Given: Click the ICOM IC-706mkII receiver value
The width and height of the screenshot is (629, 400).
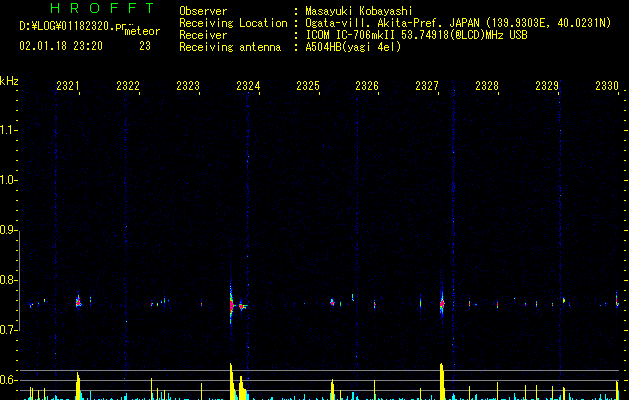Looking at the screenshot, I should (x=416, y=35).
